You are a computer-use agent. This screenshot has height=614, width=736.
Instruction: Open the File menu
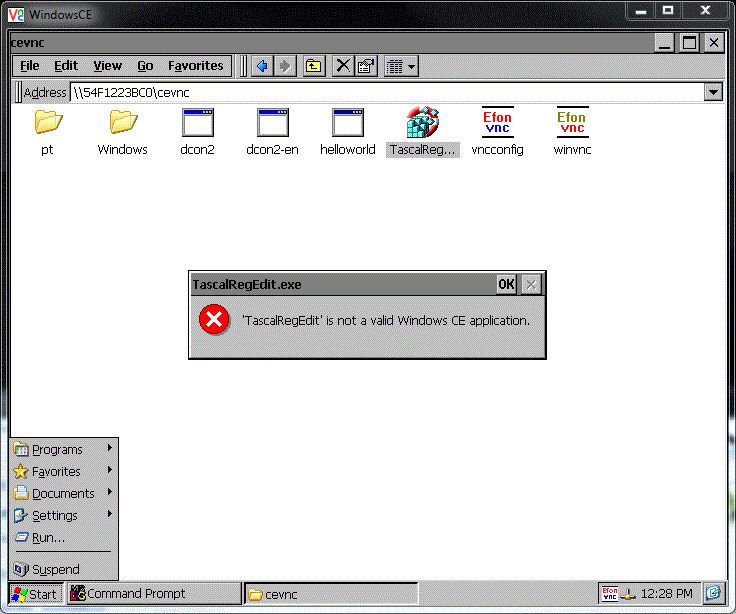pos(30,66)
